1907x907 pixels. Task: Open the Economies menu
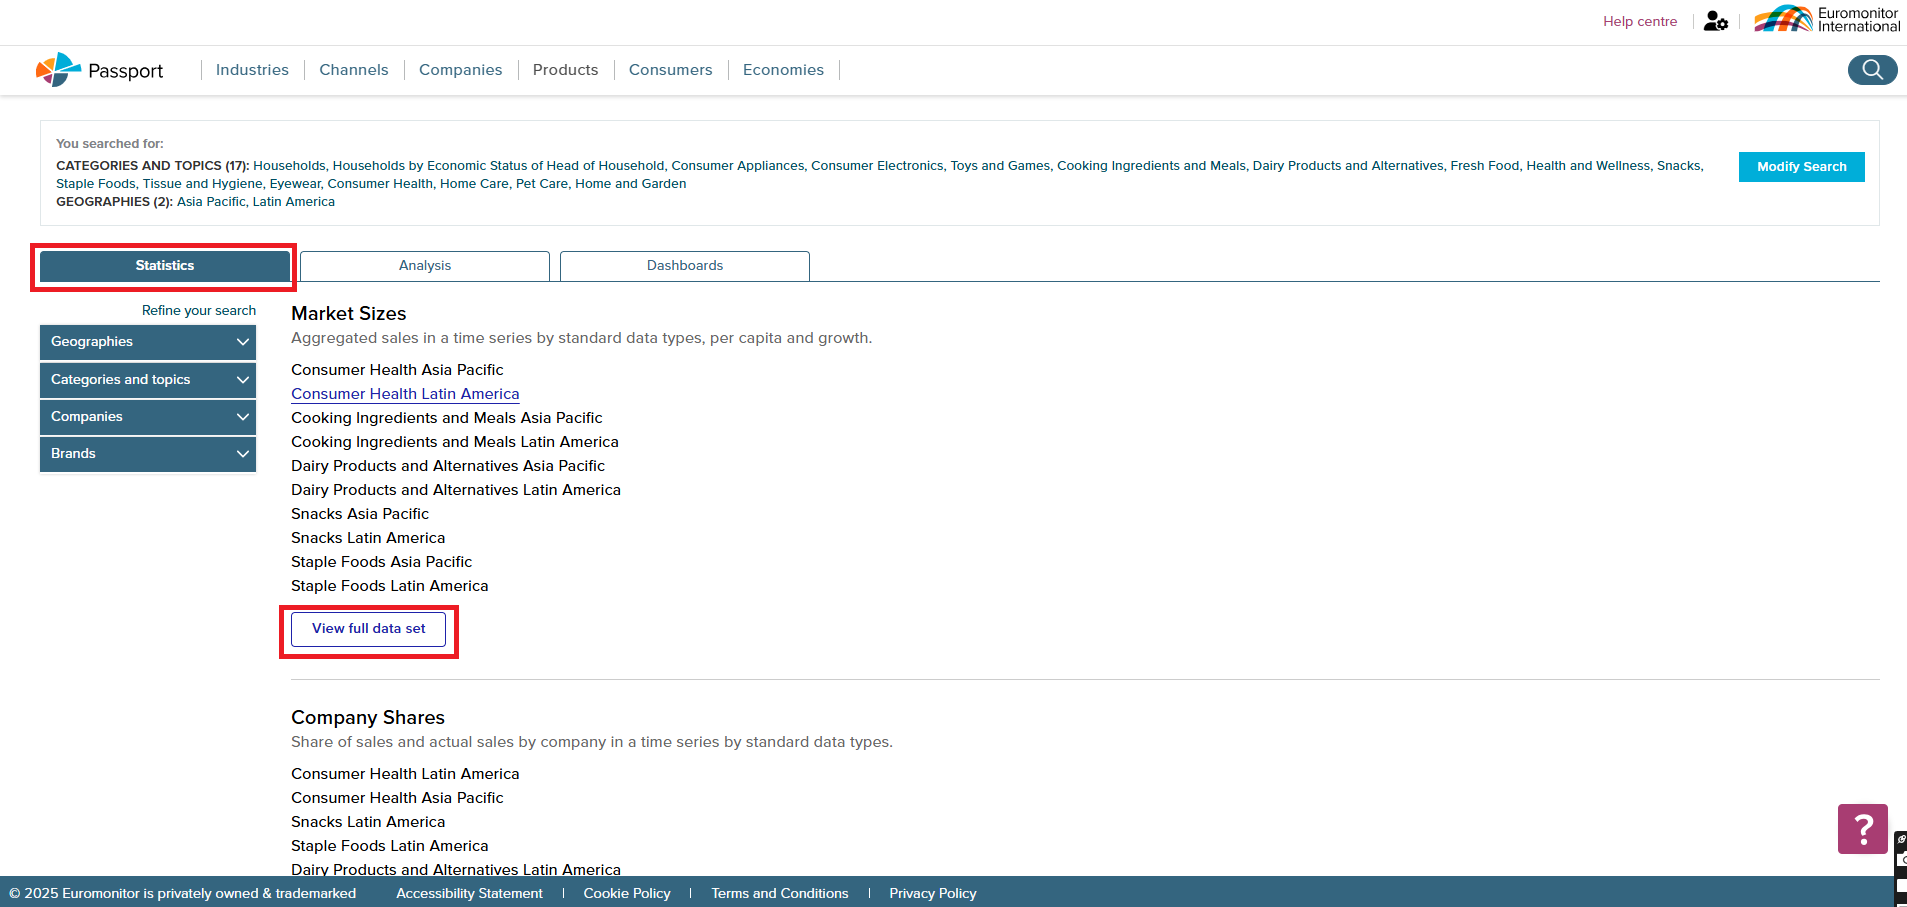pos(783,70)
